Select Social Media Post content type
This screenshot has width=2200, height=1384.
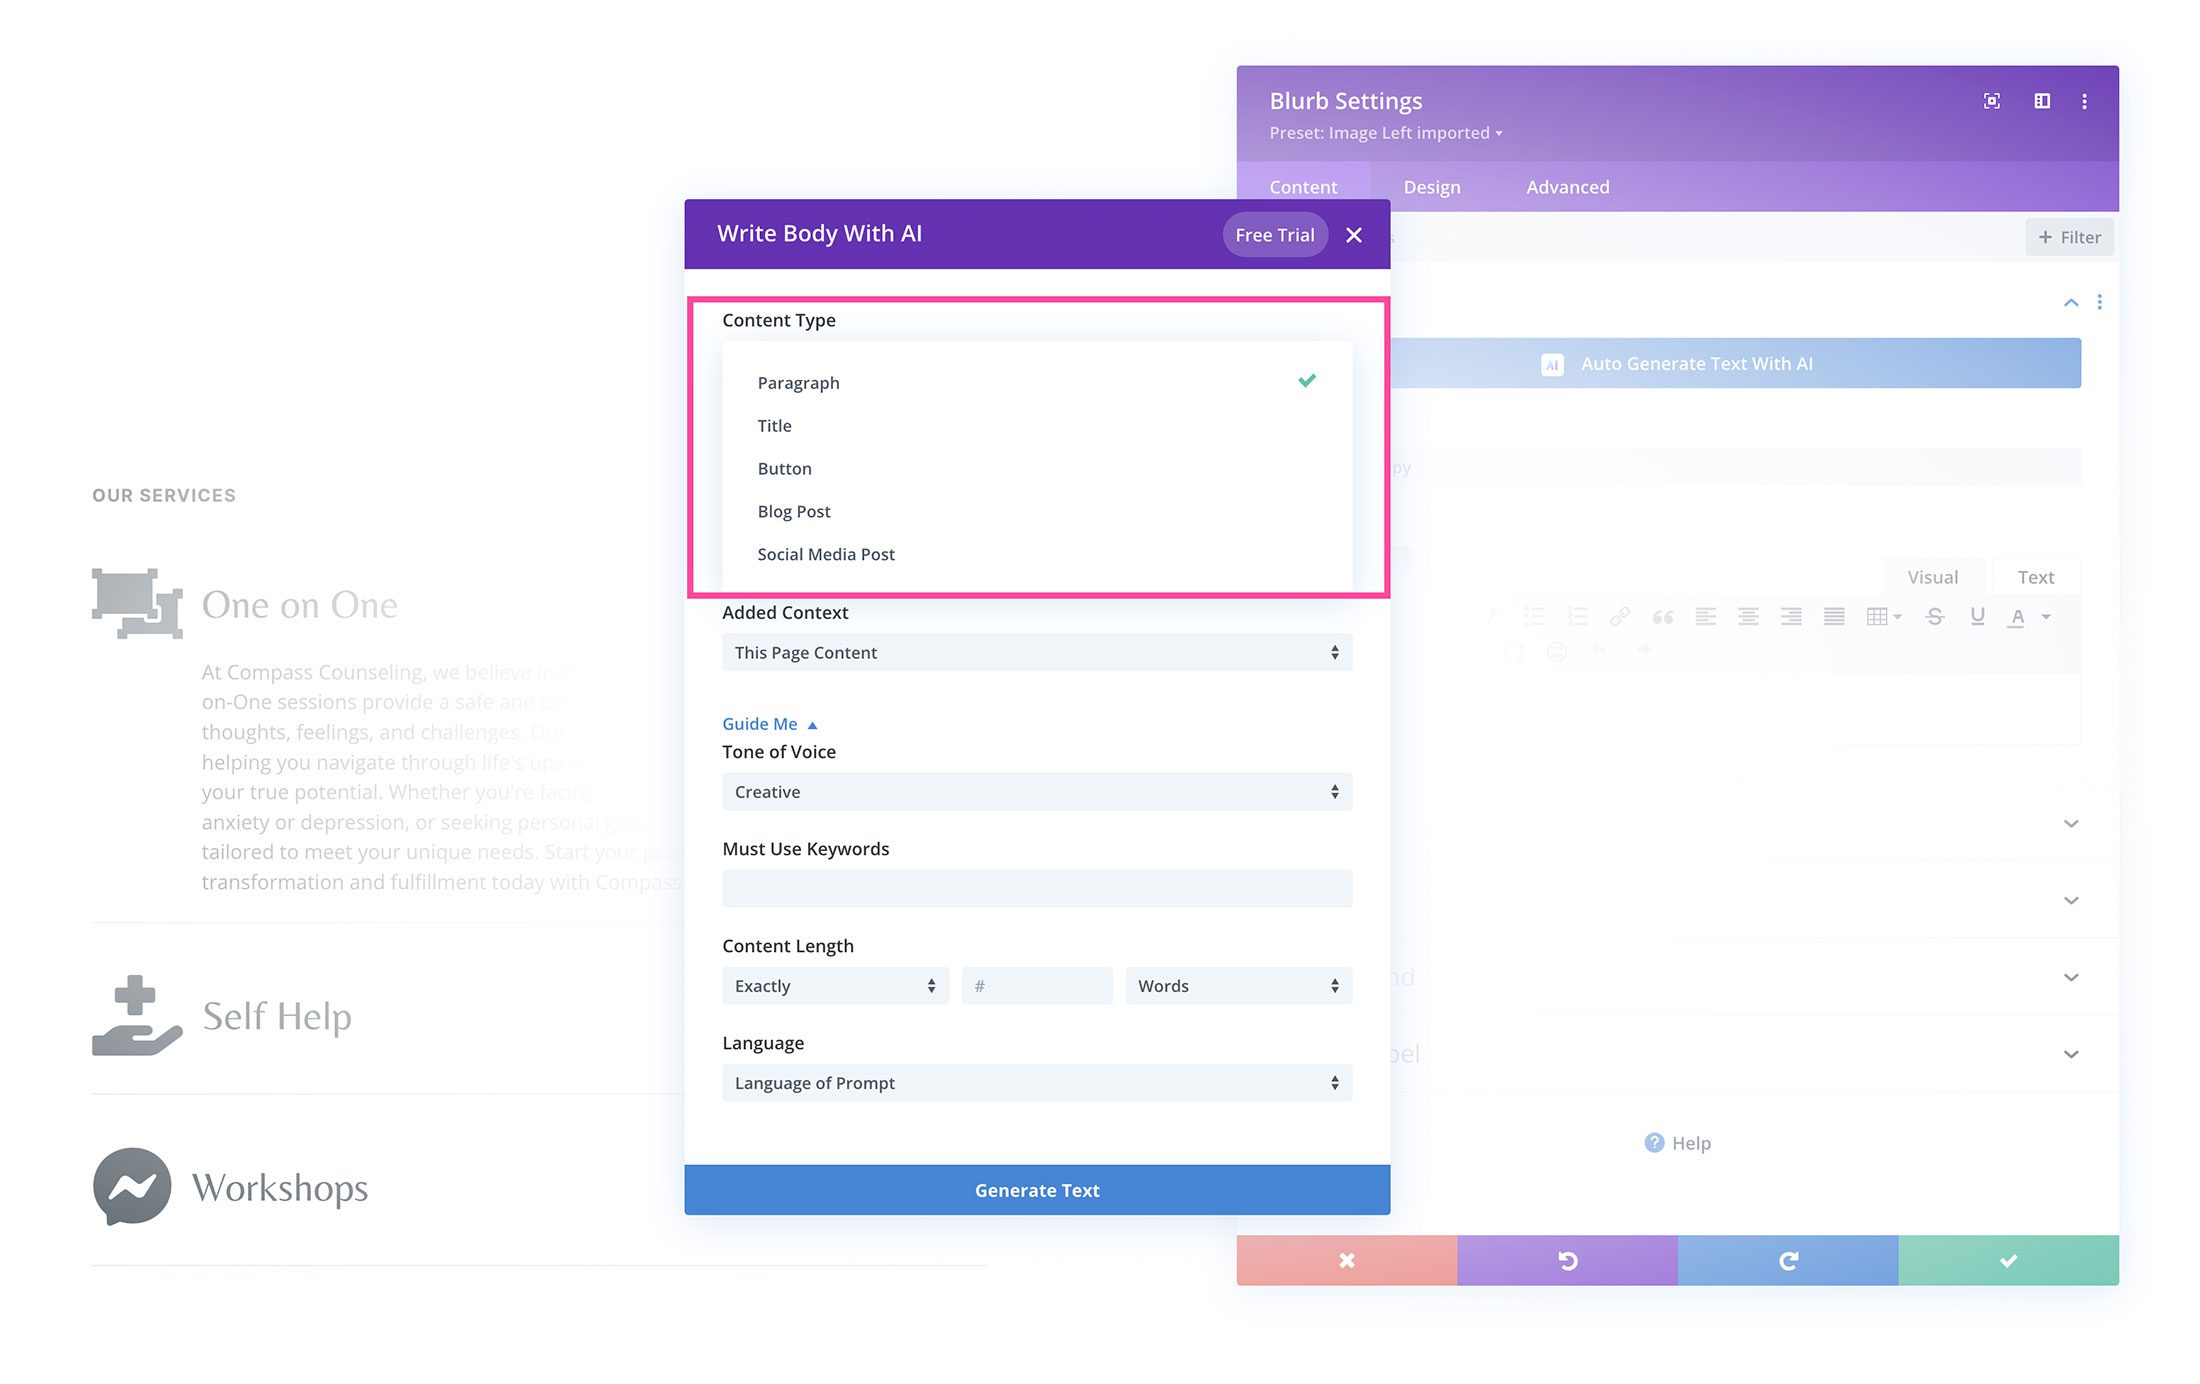coord(827,553)
